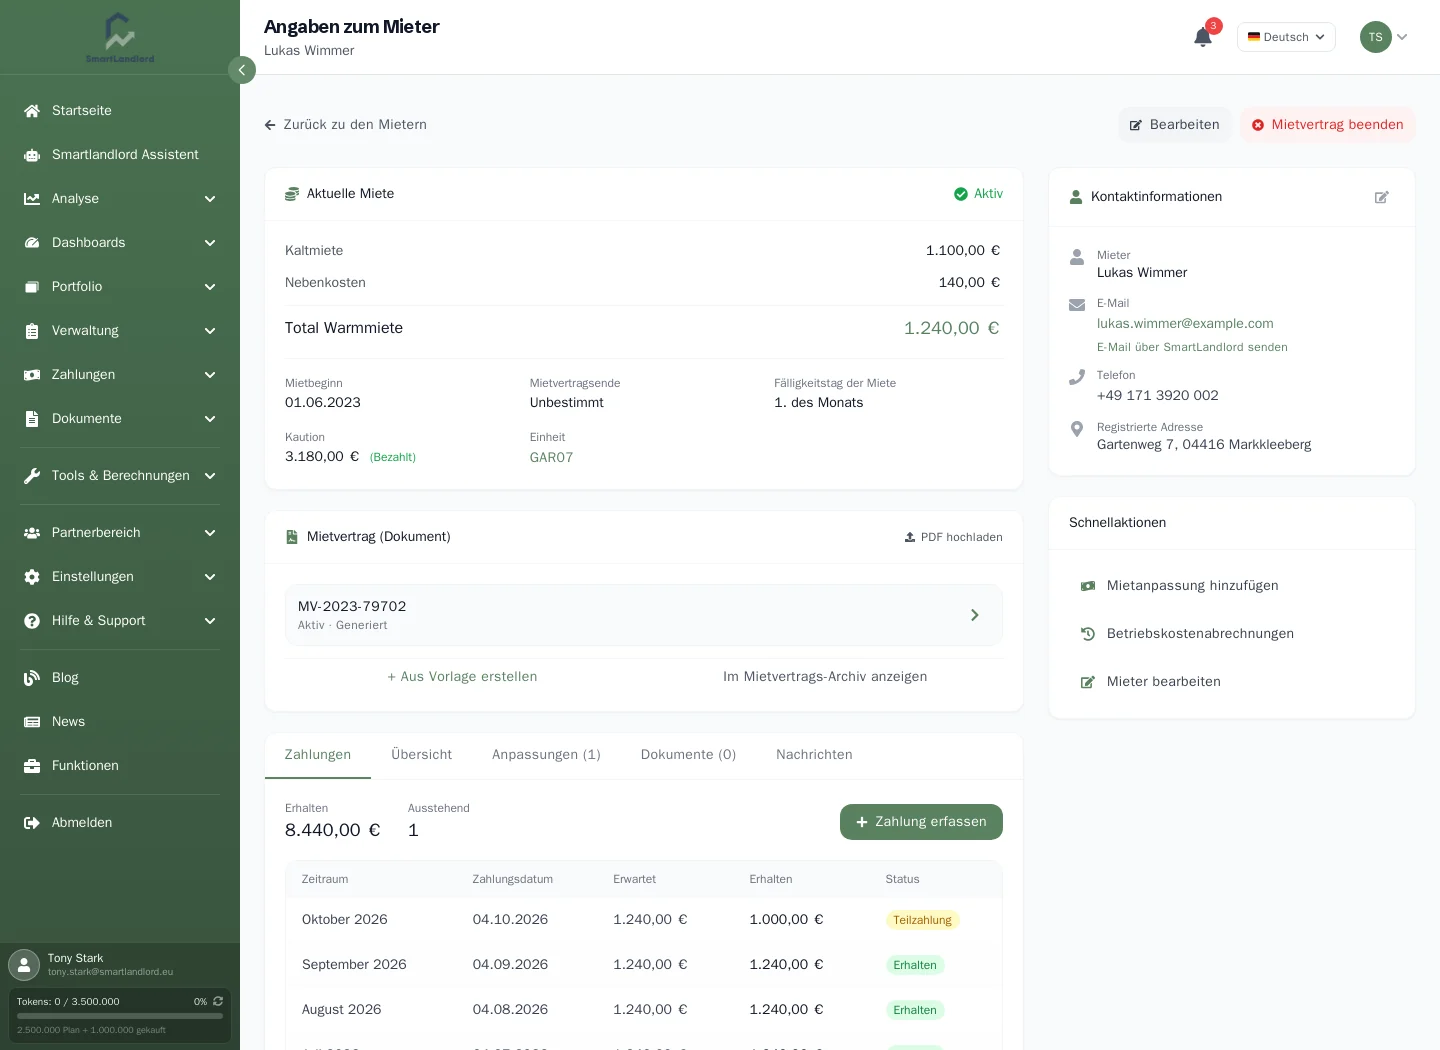1440x1050 pixels.
Task: Click the Betriebskostenabrechnungen history icon
Action: [x=1088, y=634]
